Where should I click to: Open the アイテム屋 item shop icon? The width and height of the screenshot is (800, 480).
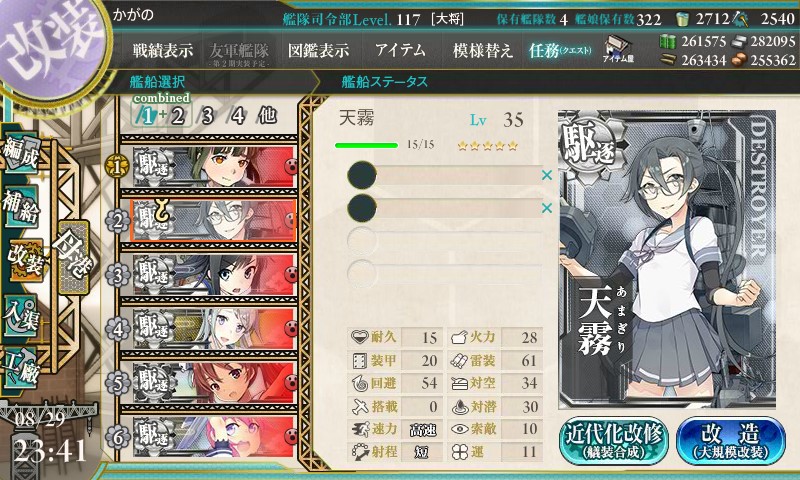pos(618,49)
